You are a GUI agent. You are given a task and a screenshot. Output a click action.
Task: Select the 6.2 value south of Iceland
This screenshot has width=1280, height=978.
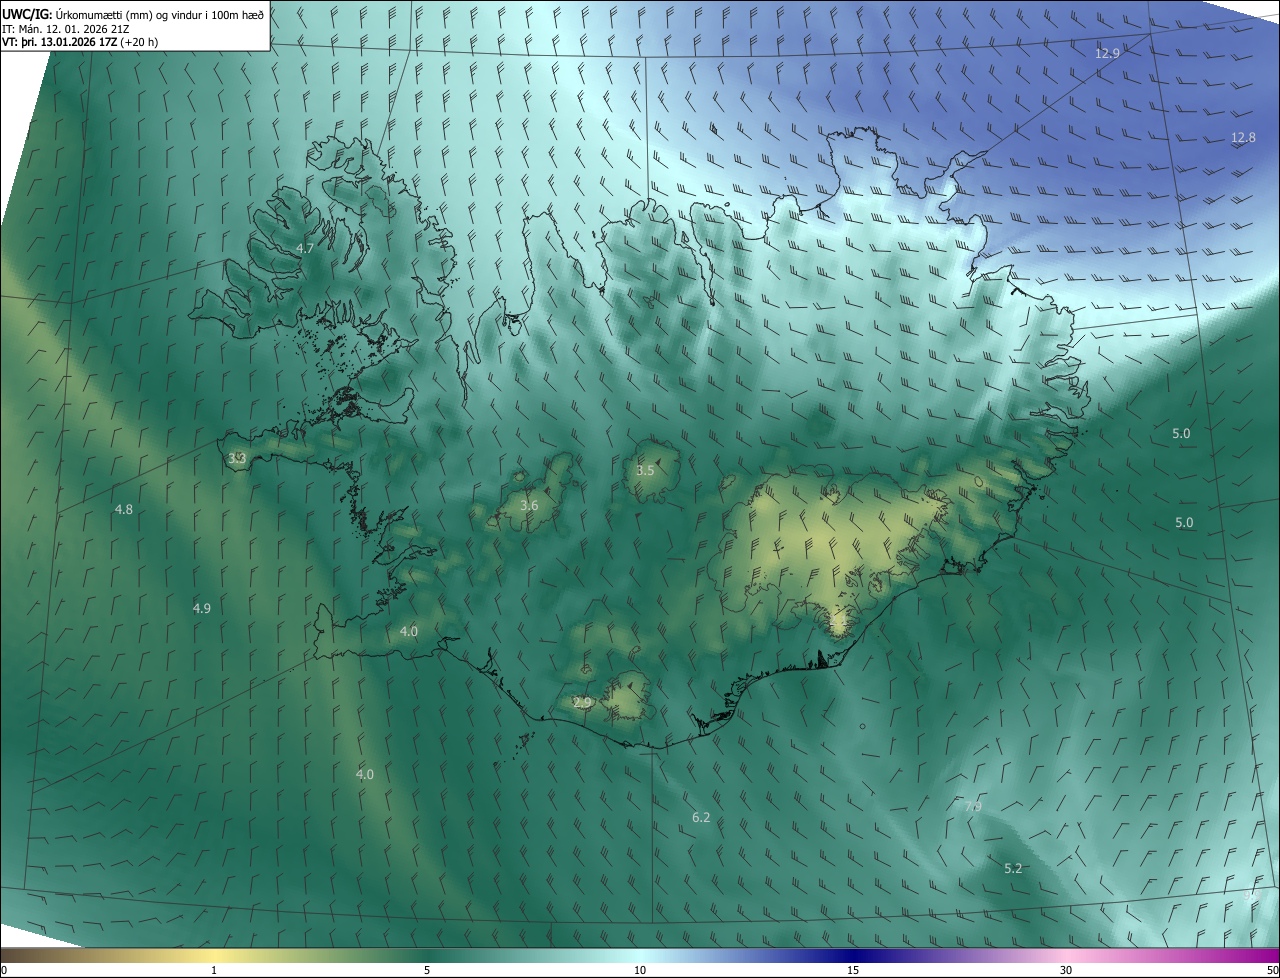point(701,817)
